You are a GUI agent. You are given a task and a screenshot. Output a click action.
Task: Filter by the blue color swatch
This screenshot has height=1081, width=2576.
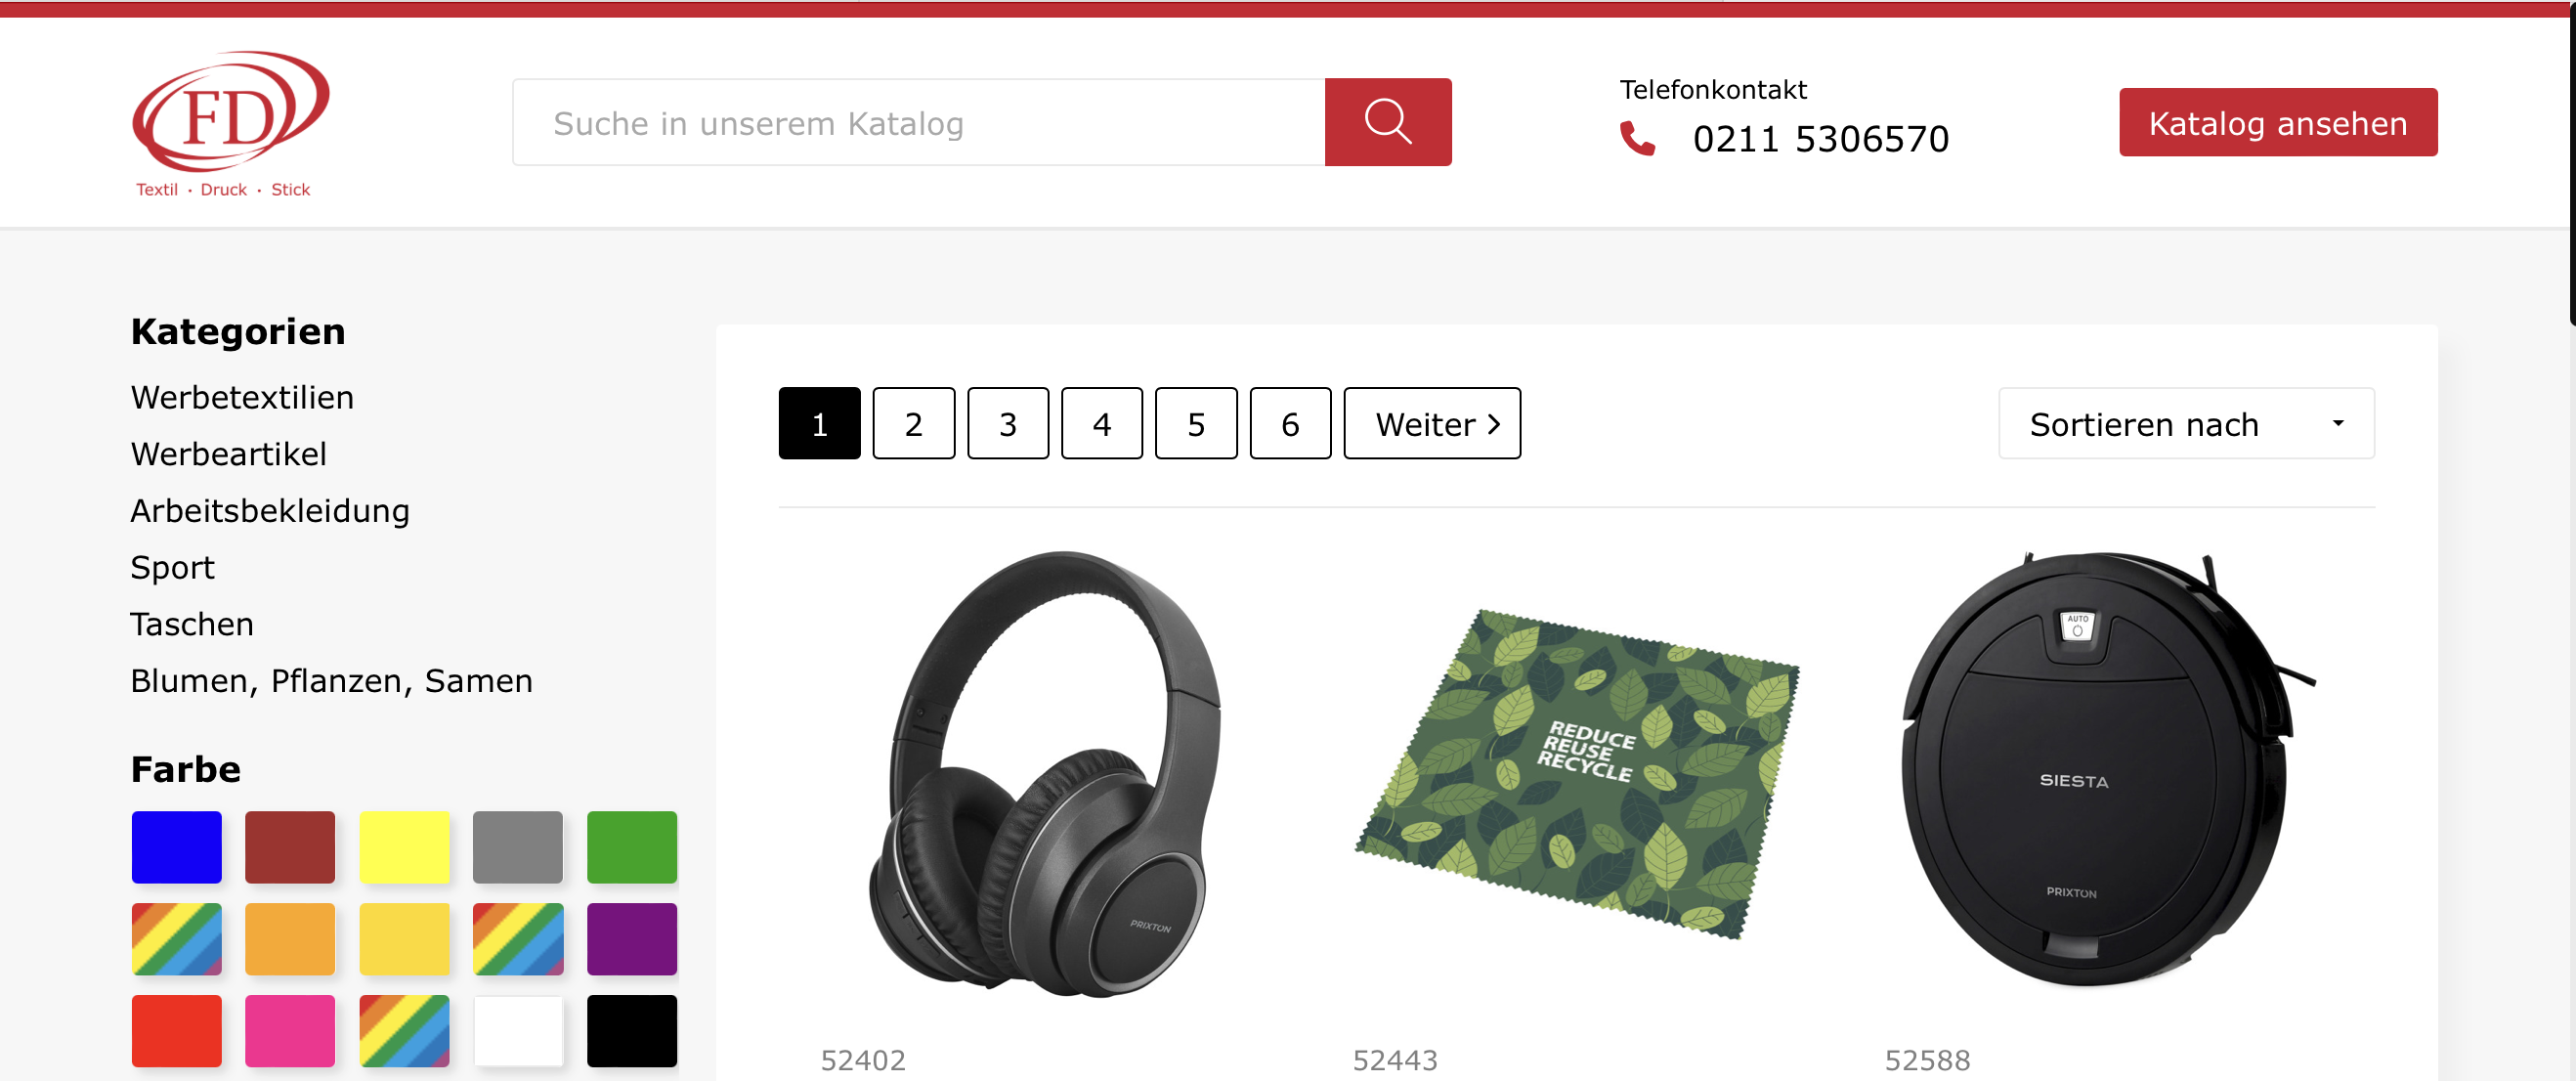coord(176,847)
